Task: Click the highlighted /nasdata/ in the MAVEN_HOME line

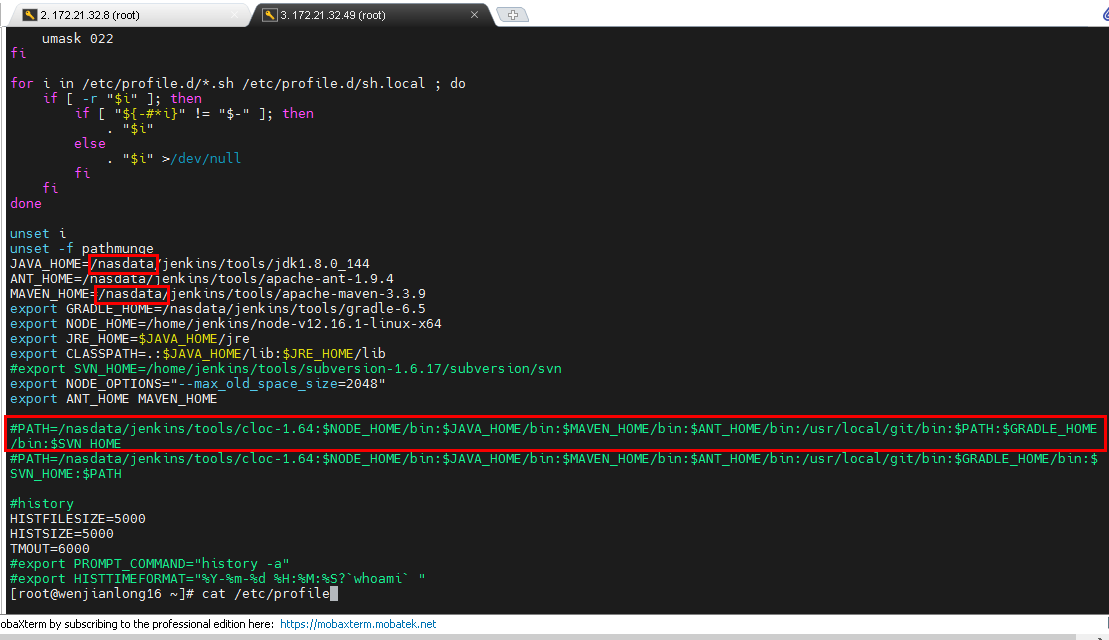Action: click(x=133, y=294)
